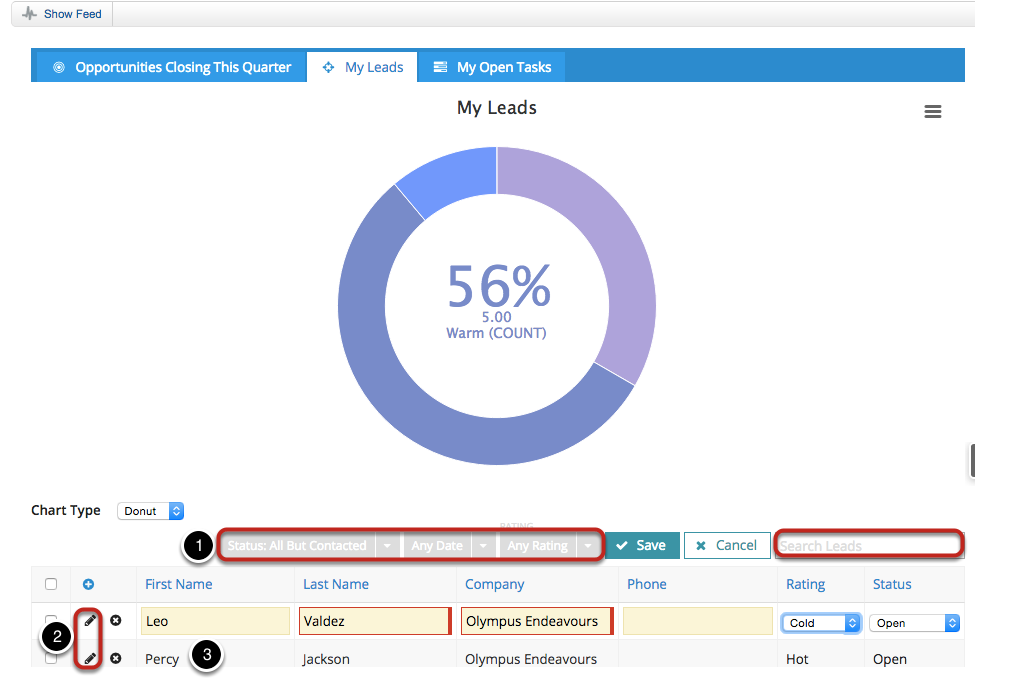Open the Rating dropdown showing Cold
This screenshot has height=693, width=1014.
tap(821, 623)
